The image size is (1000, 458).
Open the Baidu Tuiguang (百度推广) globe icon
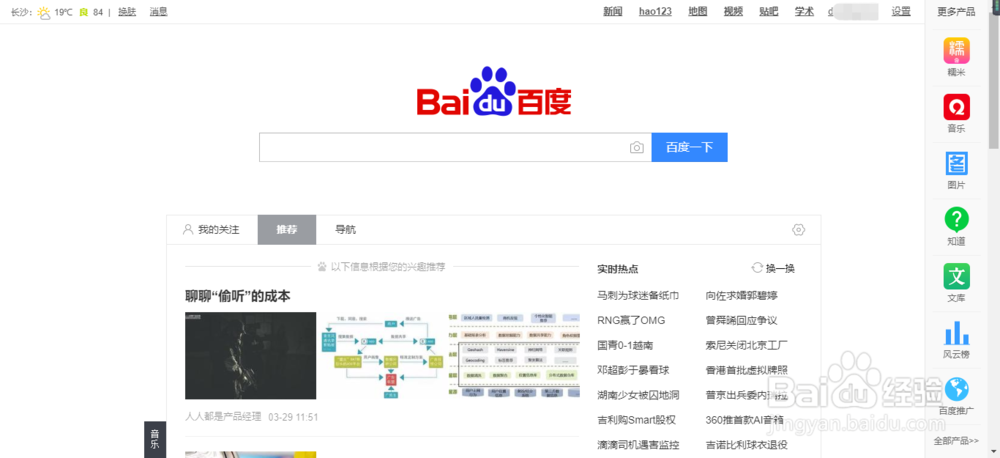956,388
